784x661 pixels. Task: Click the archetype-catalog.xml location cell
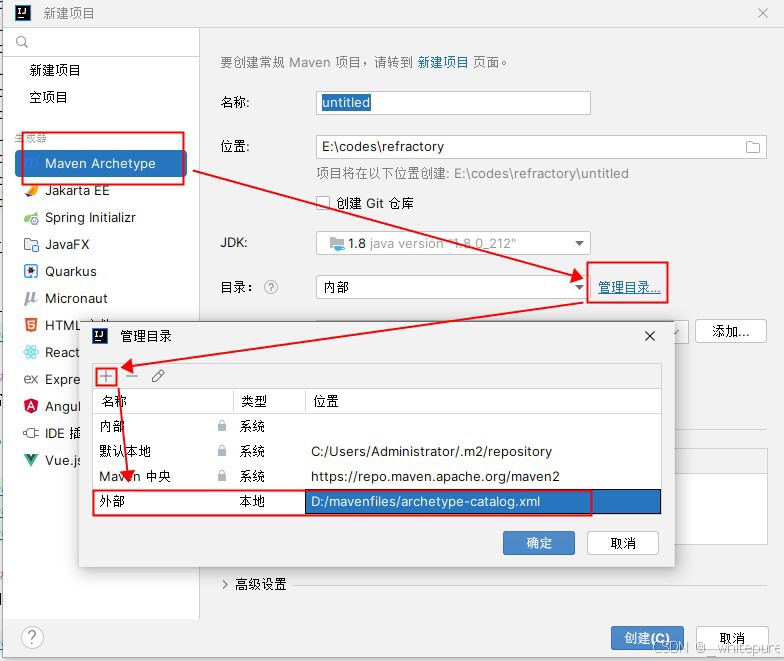pyautogui.click(x=483, y=502)
